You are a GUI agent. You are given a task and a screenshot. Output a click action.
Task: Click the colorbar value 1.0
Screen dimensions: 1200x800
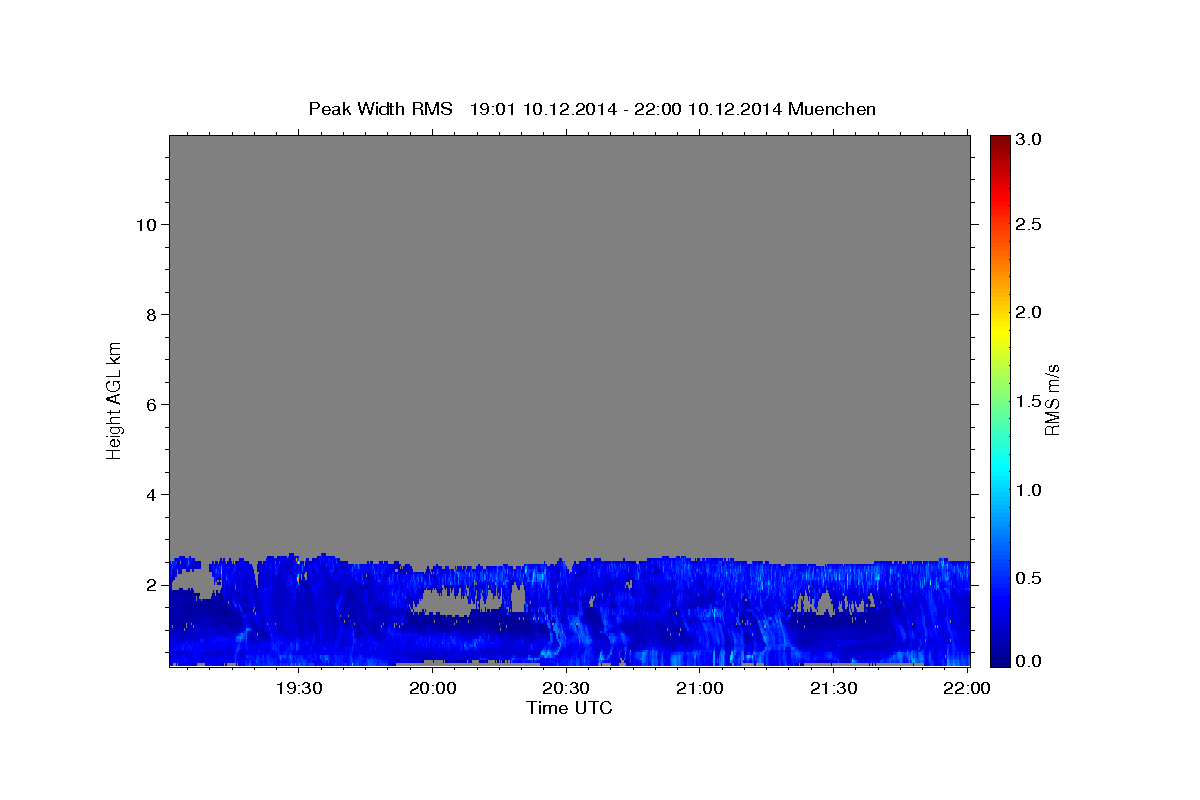click(x=1030, y=490)
